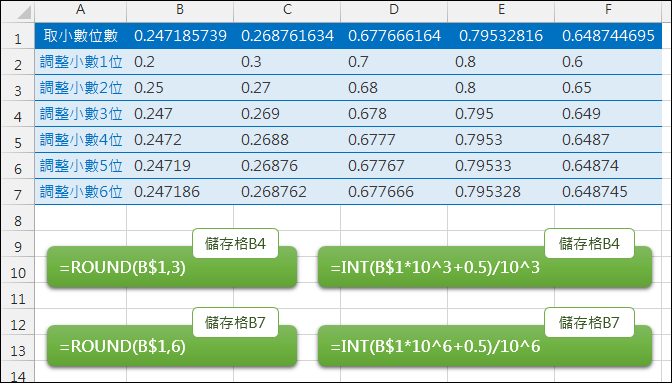Click cell with value 0.247185739

tap(180, 36)
